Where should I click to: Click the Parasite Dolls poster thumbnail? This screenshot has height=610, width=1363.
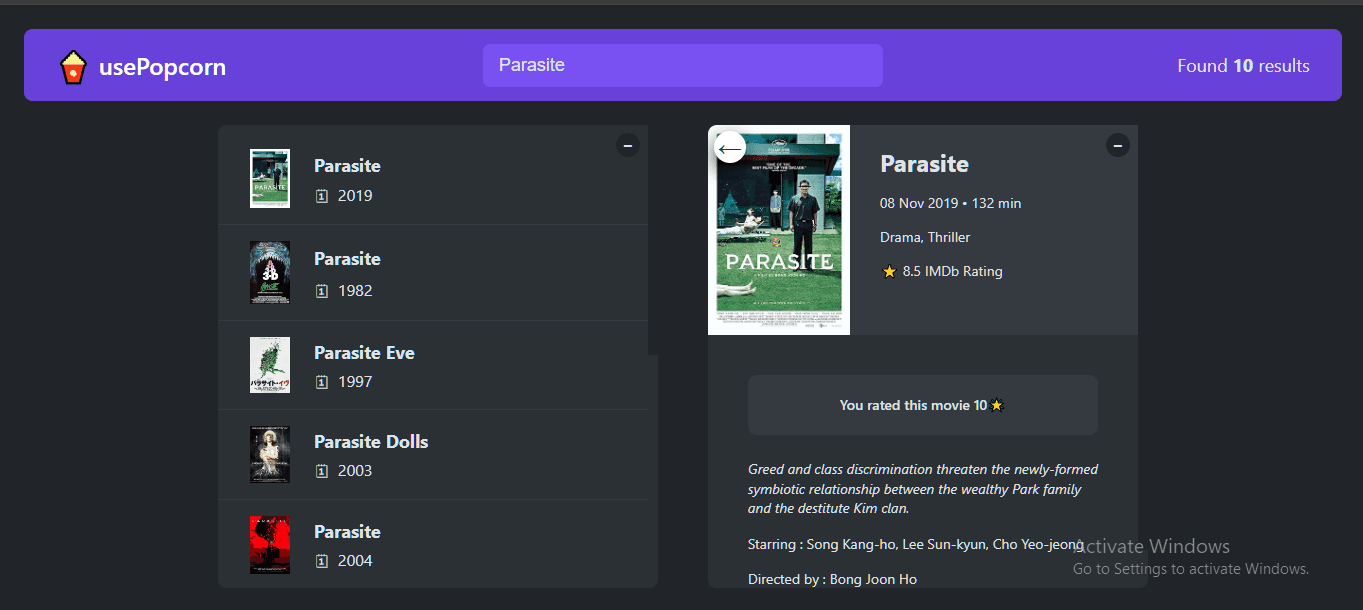(x=270, y=455)
